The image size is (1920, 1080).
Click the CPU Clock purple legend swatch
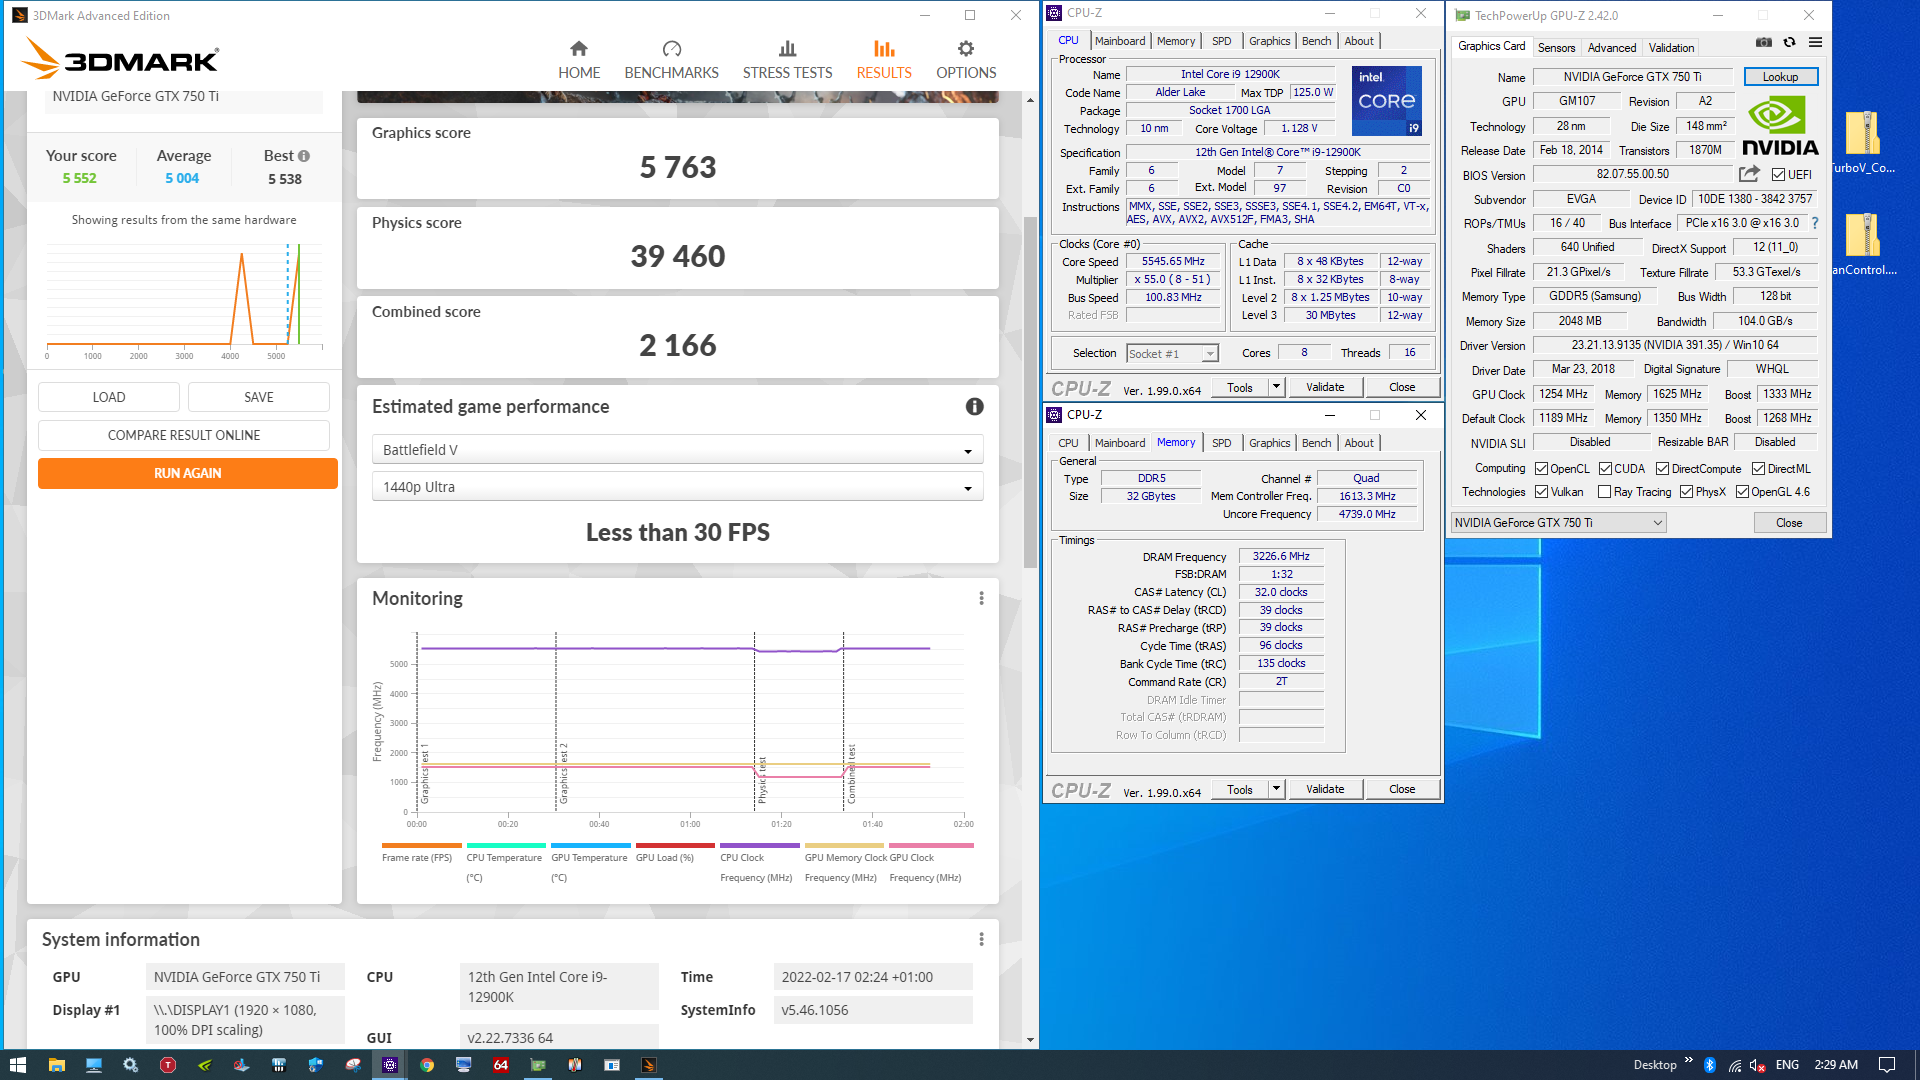click(759, 845)
